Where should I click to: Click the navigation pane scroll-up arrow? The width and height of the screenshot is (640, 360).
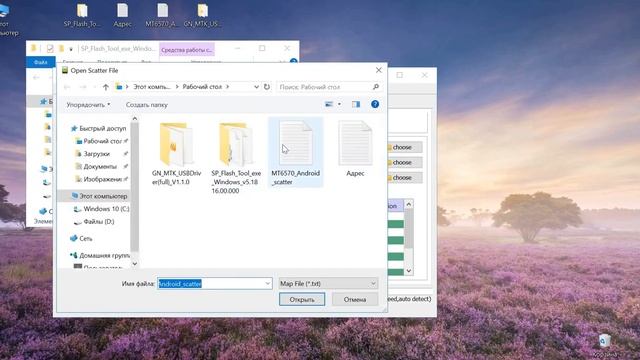tap(135, 119)
